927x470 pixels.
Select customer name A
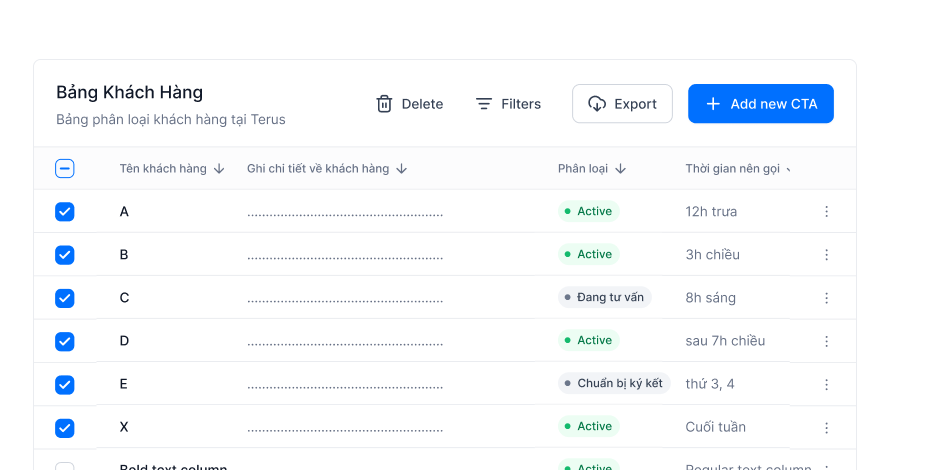[x=124, y=212]
